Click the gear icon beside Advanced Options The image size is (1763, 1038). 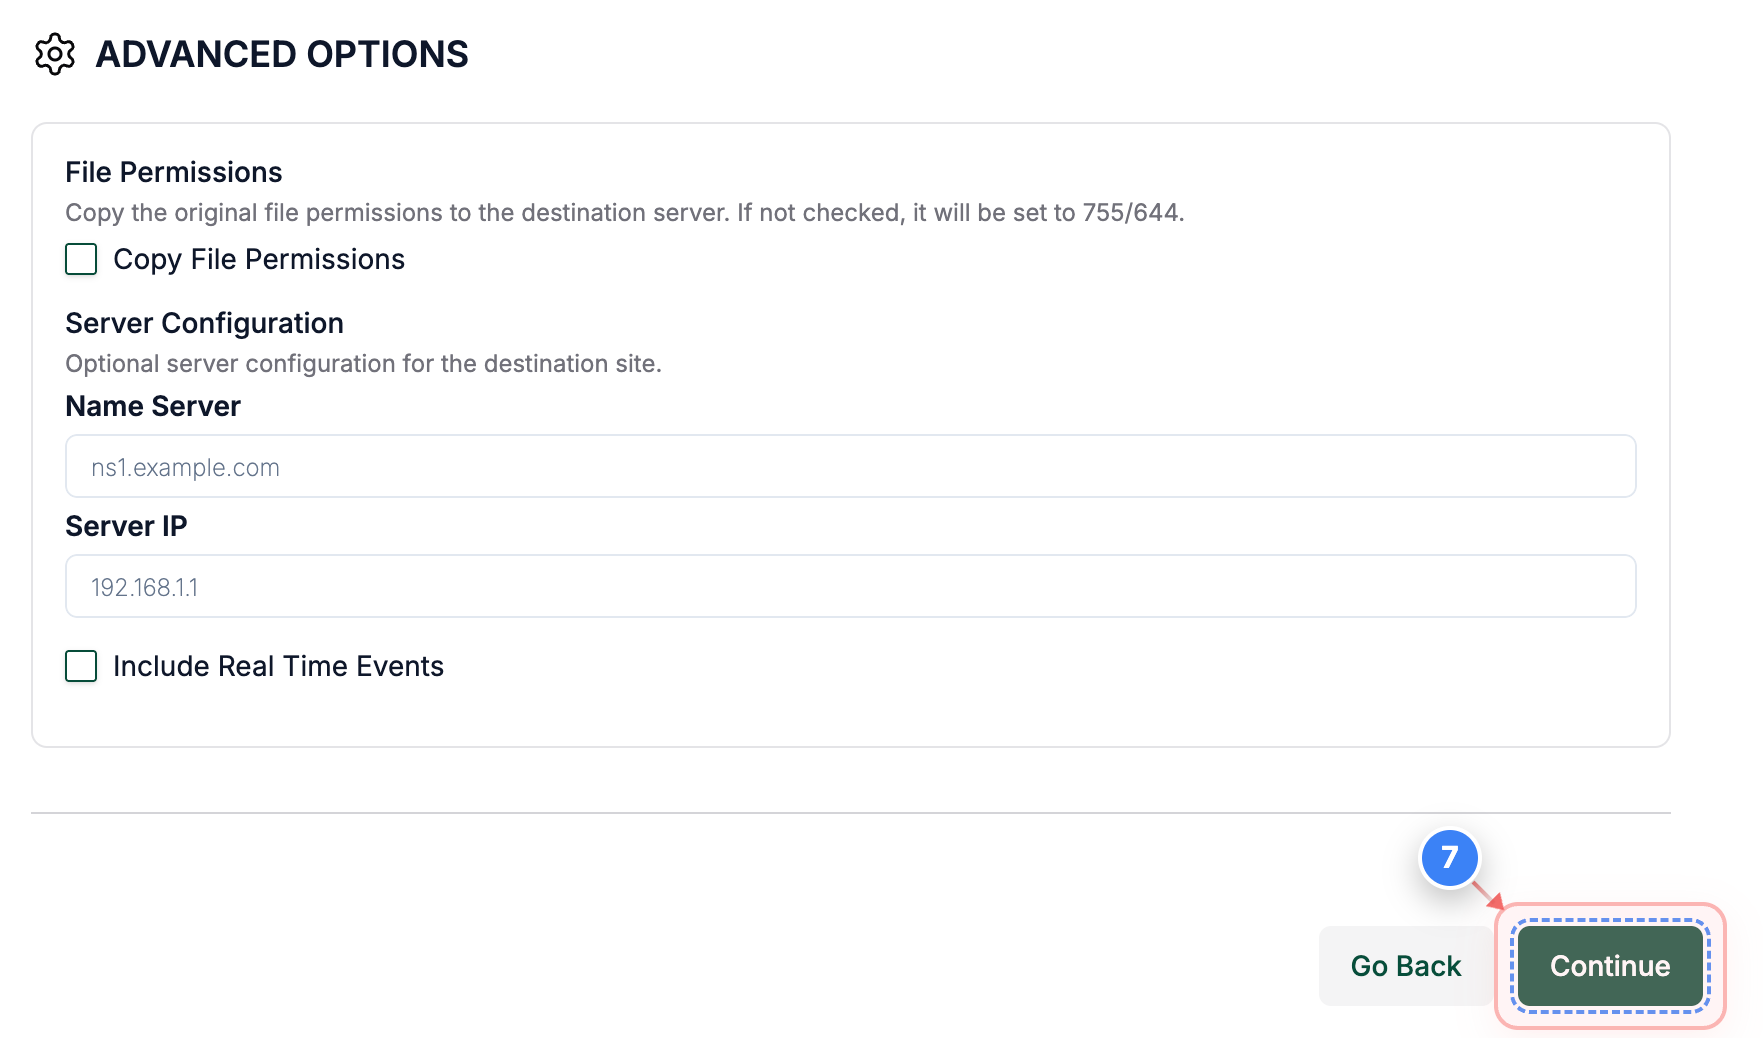click(54, 54)
